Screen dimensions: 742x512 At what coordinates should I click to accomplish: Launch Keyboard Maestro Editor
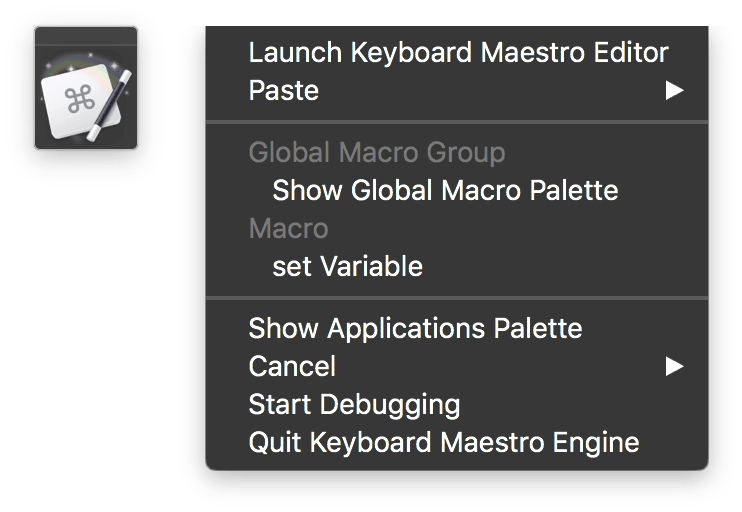(458, 52)
